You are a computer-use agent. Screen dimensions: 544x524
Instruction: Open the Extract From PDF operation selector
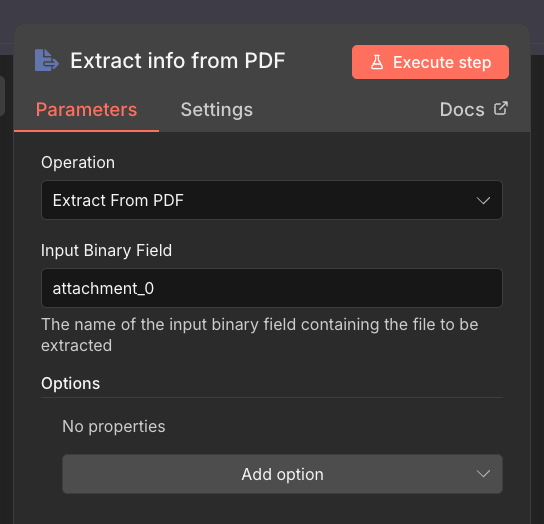pyautogui.click(x=272, y=200)
